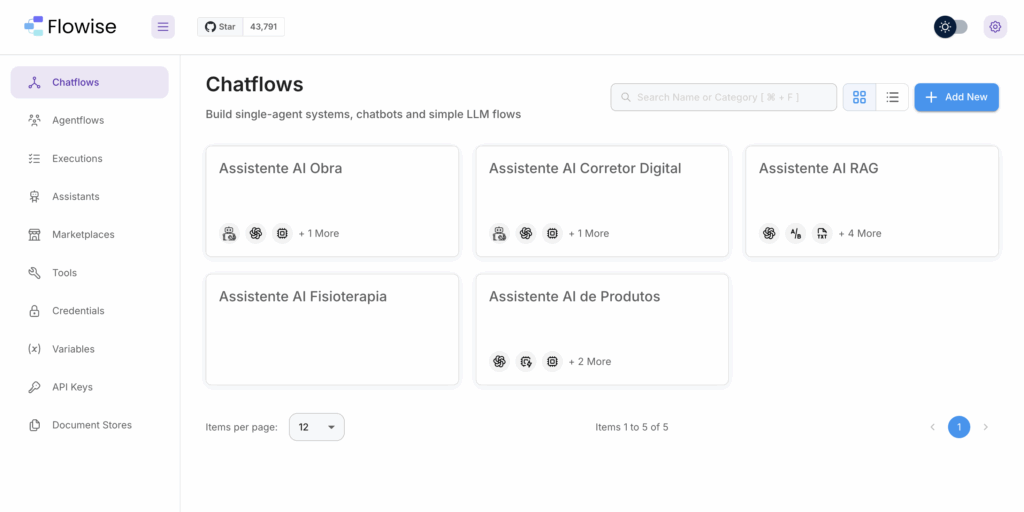Toggle dark mode switch
Image resolution: width=1024 pixels, height=512 pixels.
tap(951, 27)
